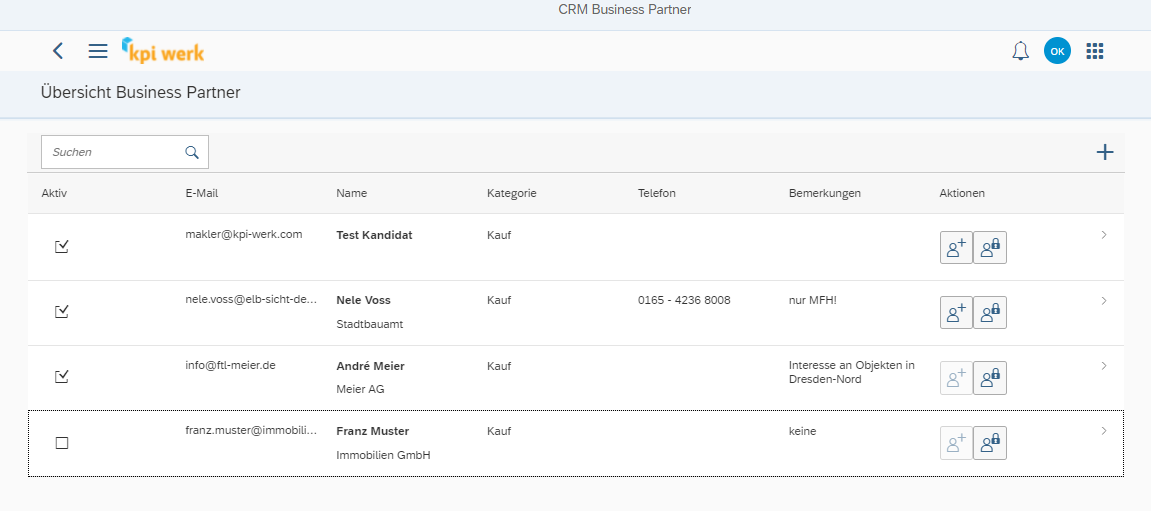
Task: Click the search magnifier icon
Action: click(192, 152)
